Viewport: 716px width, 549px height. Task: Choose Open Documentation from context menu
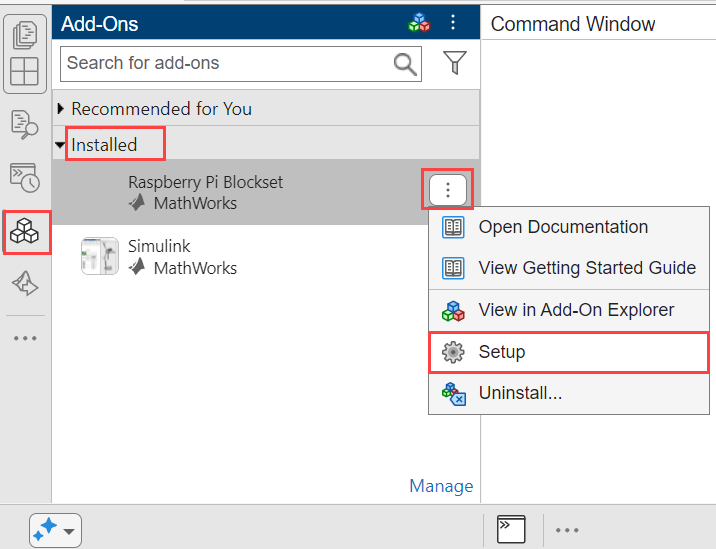coord(569,227)
